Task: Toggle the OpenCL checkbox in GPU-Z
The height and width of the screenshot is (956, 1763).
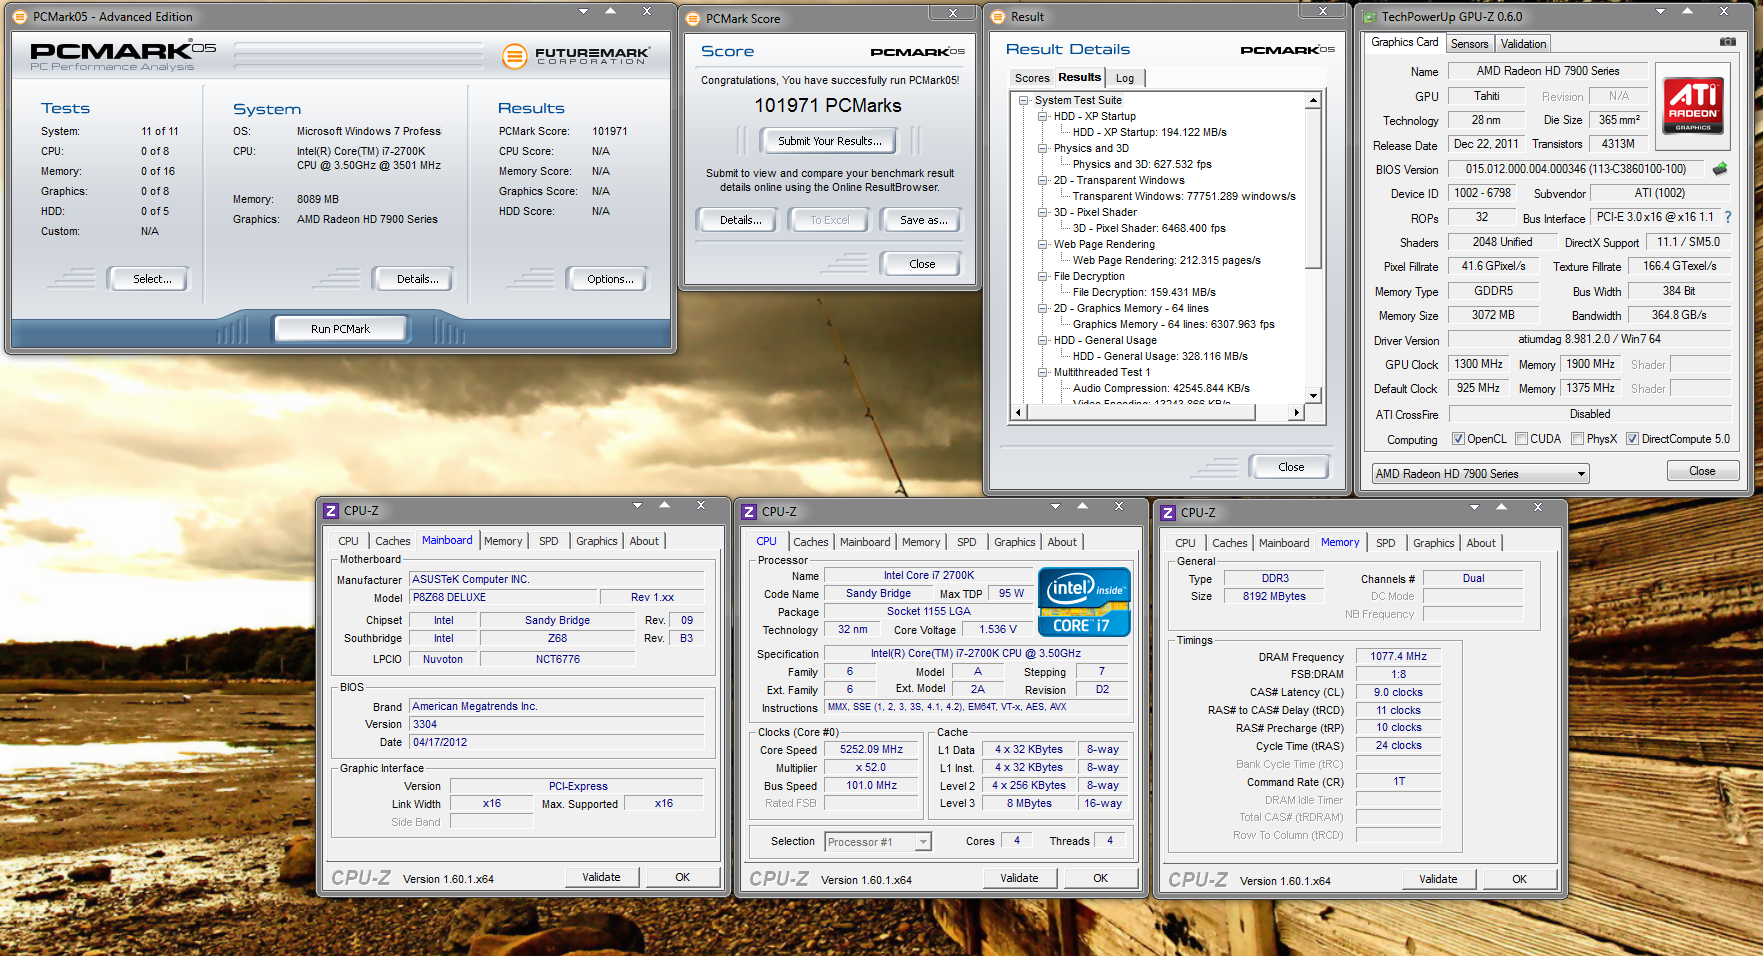Action: click(x=1458, y=439)
